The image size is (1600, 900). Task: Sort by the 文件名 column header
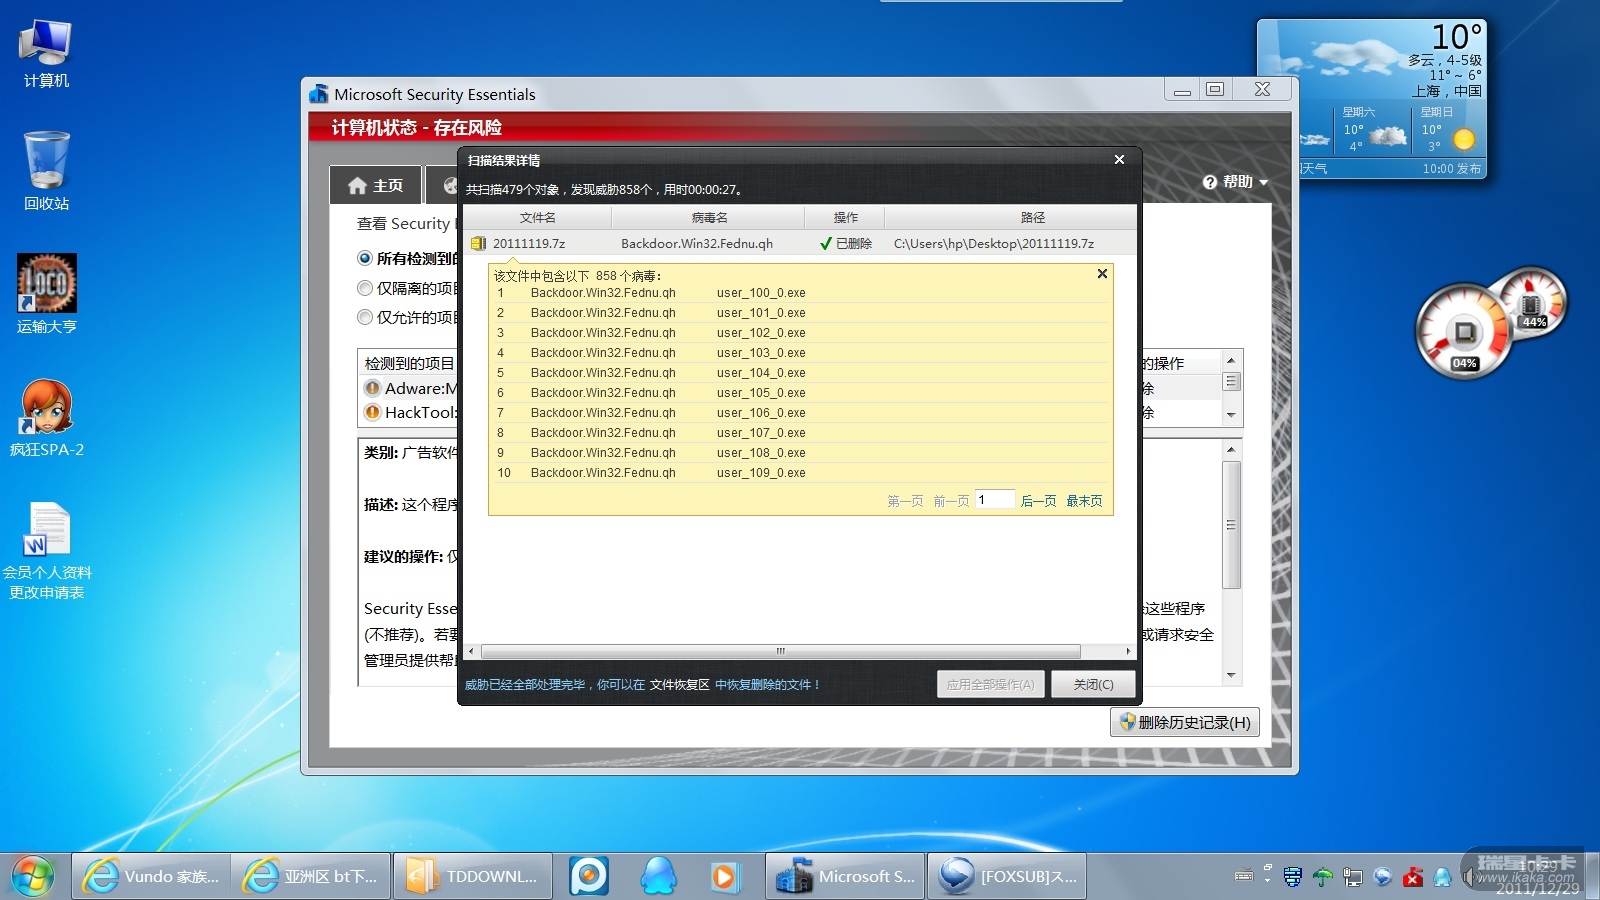pyautogui.click(x=538, y=217)
